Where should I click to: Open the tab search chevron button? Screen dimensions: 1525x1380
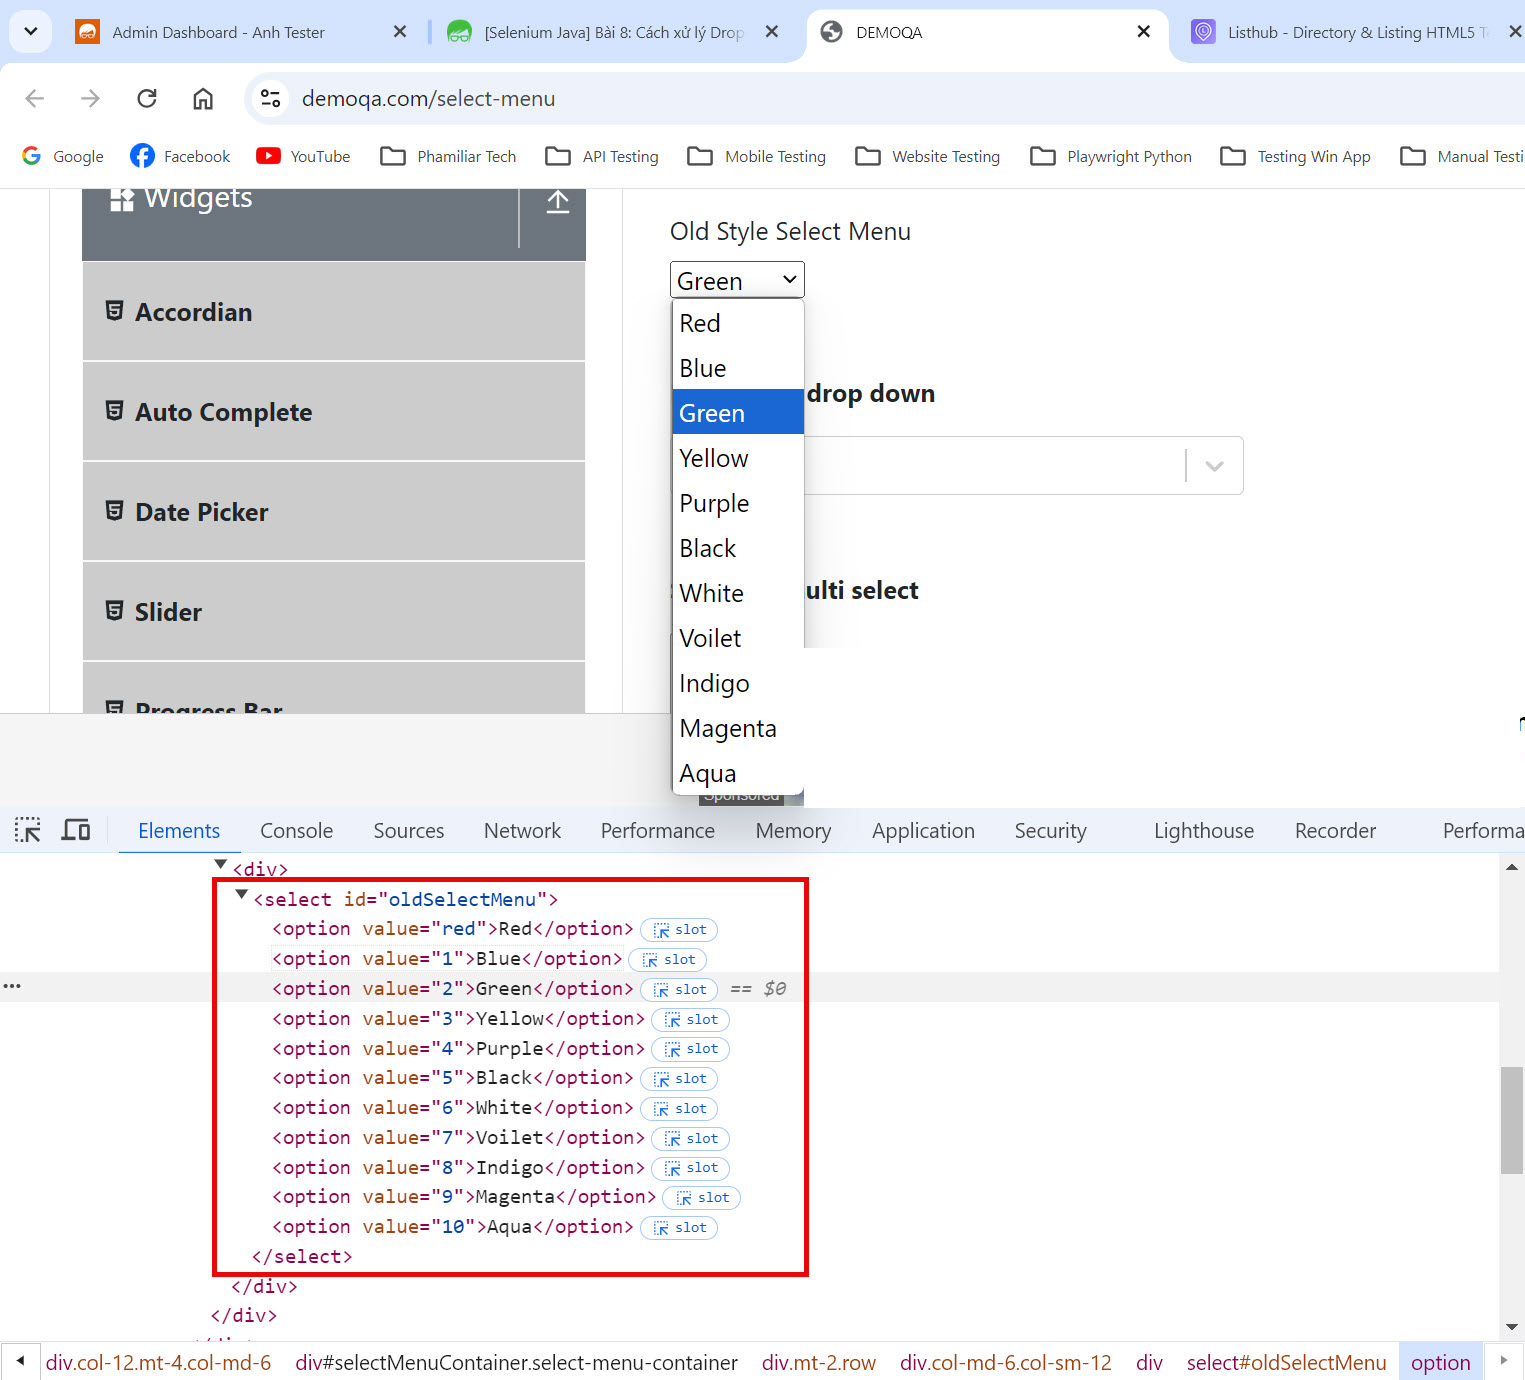pos(30,31)
